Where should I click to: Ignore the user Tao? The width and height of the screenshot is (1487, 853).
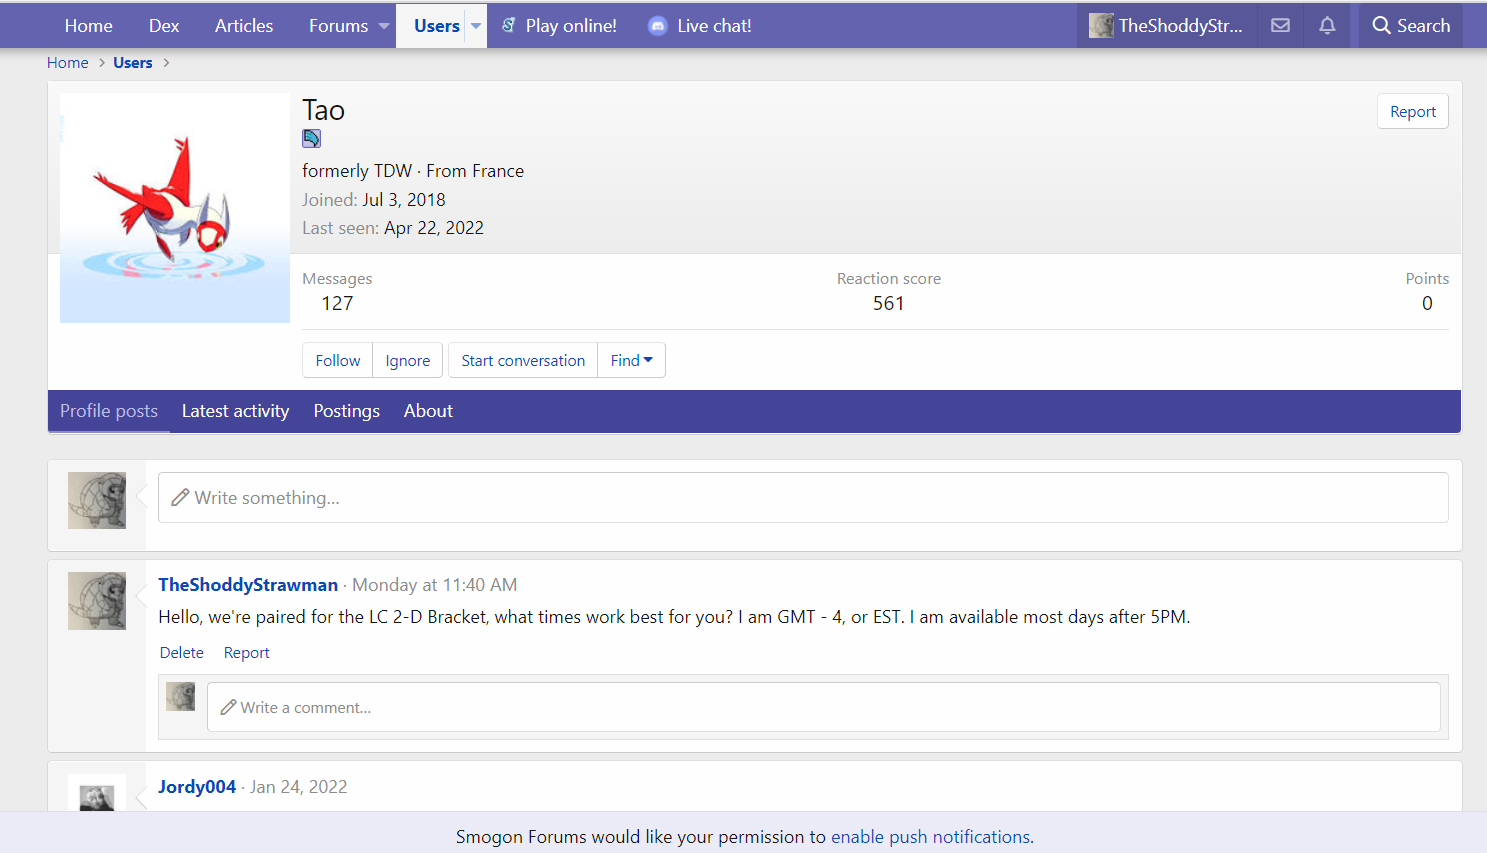408,361
